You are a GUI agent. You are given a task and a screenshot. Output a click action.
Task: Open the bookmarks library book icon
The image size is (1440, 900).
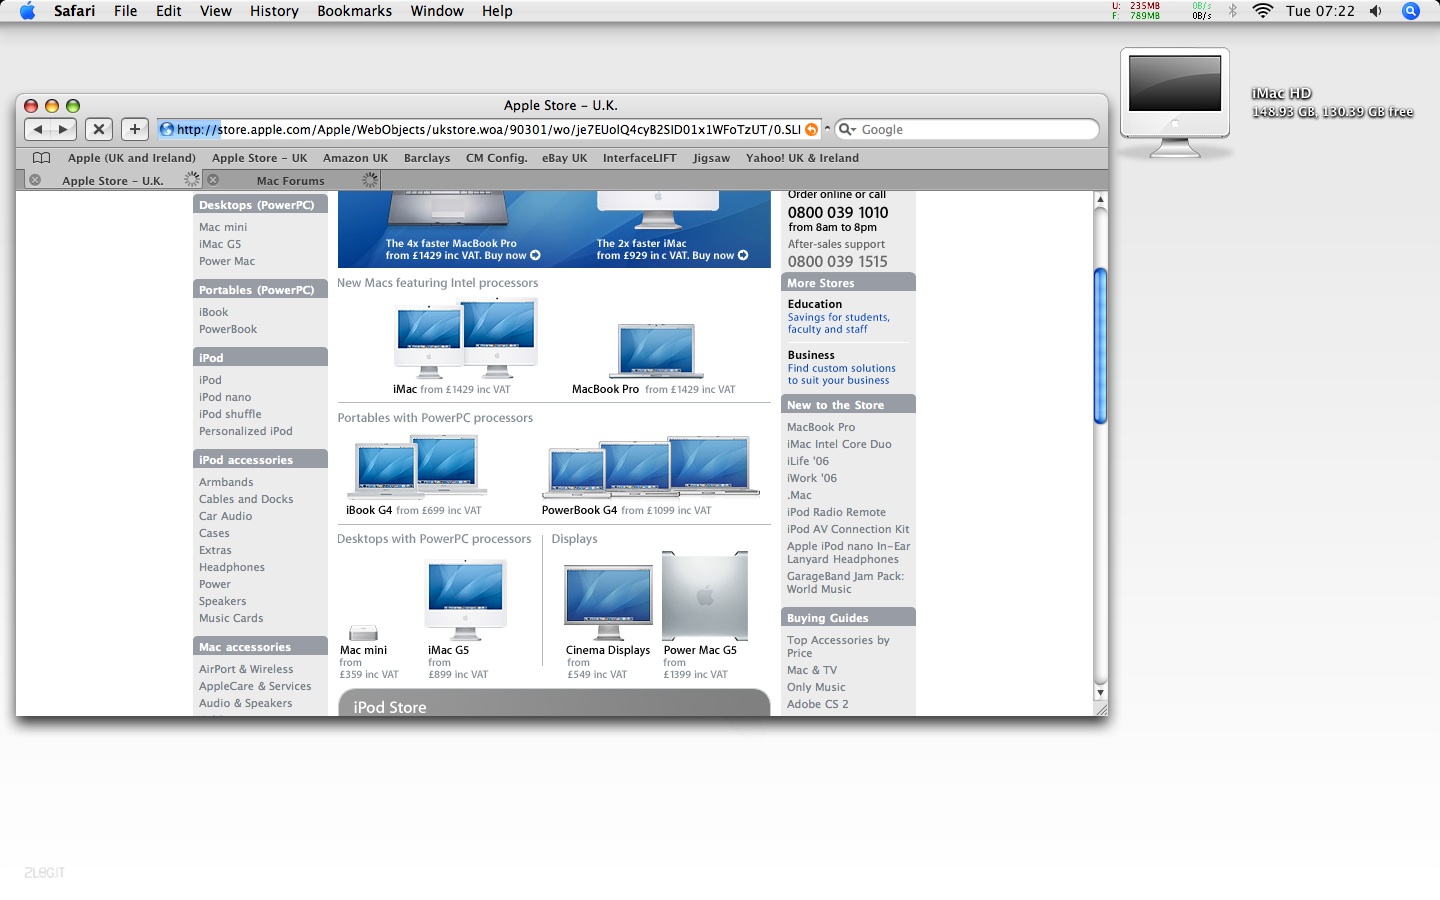click(42, 158)
